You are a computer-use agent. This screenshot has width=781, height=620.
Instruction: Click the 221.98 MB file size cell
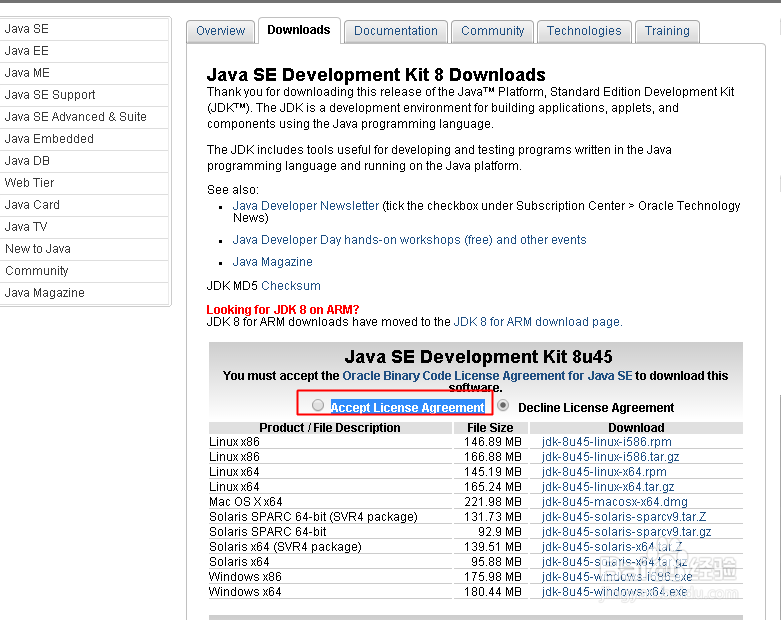(493, 501)
